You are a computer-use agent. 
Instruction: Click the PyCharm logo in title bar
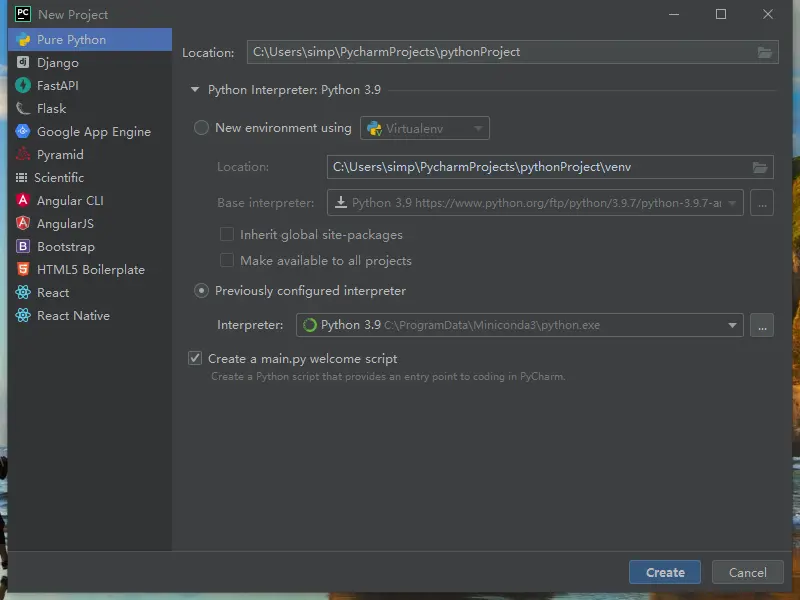tap(23, 14)
